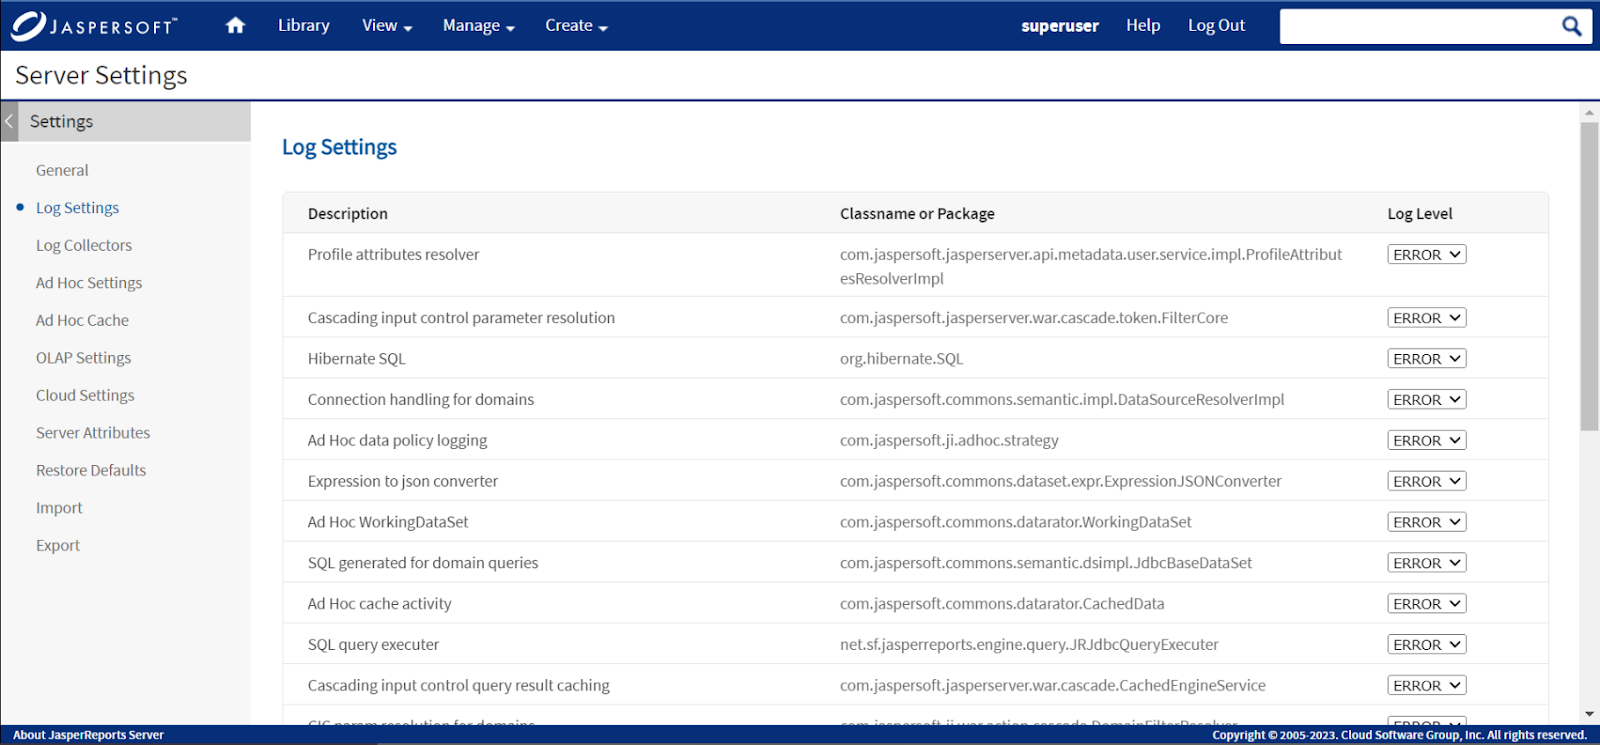The image size is (1600, 745).
Task: Collapse the Settings sidebar panel arrow
Action: [x=9, y=121]
